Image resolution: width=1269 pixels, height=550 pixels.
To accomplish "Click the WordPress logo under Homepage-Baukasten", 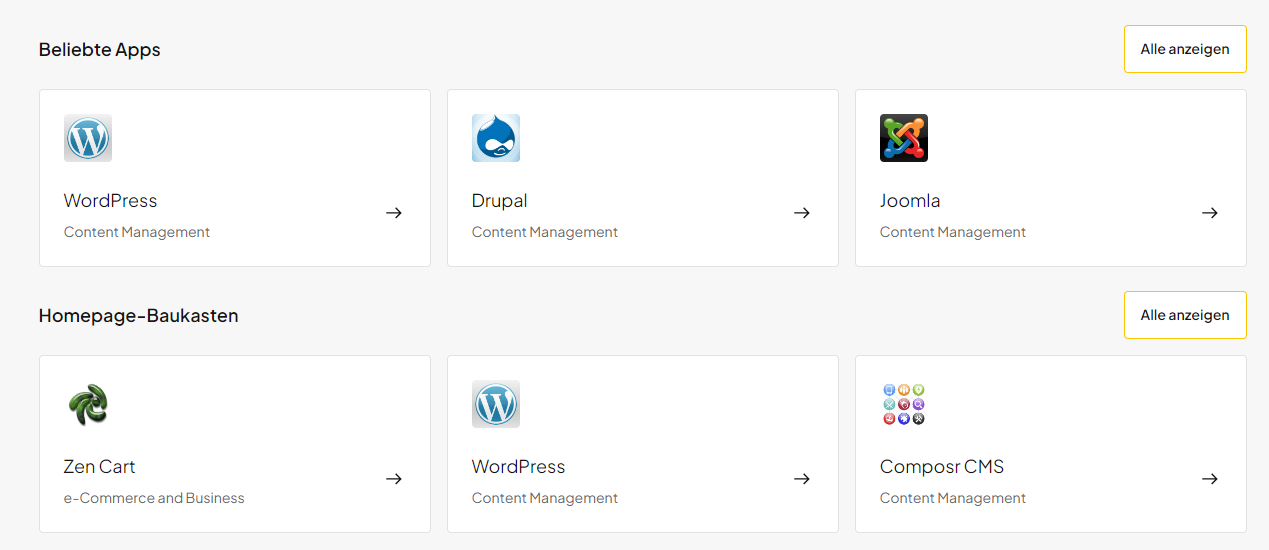I will [x=496, y=404].
